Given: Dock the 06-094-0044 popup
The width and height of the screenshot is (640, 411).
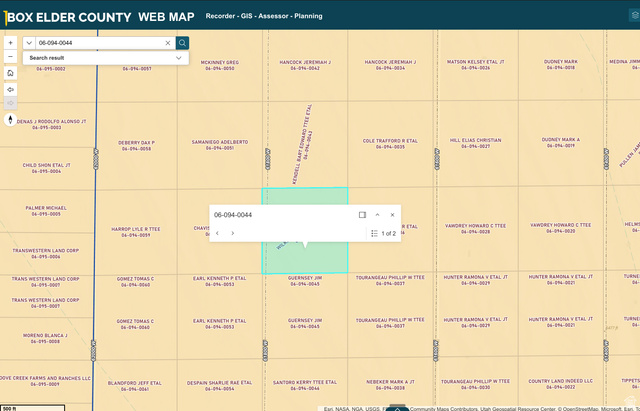Looking at the screenshot, I should [362, 215].
